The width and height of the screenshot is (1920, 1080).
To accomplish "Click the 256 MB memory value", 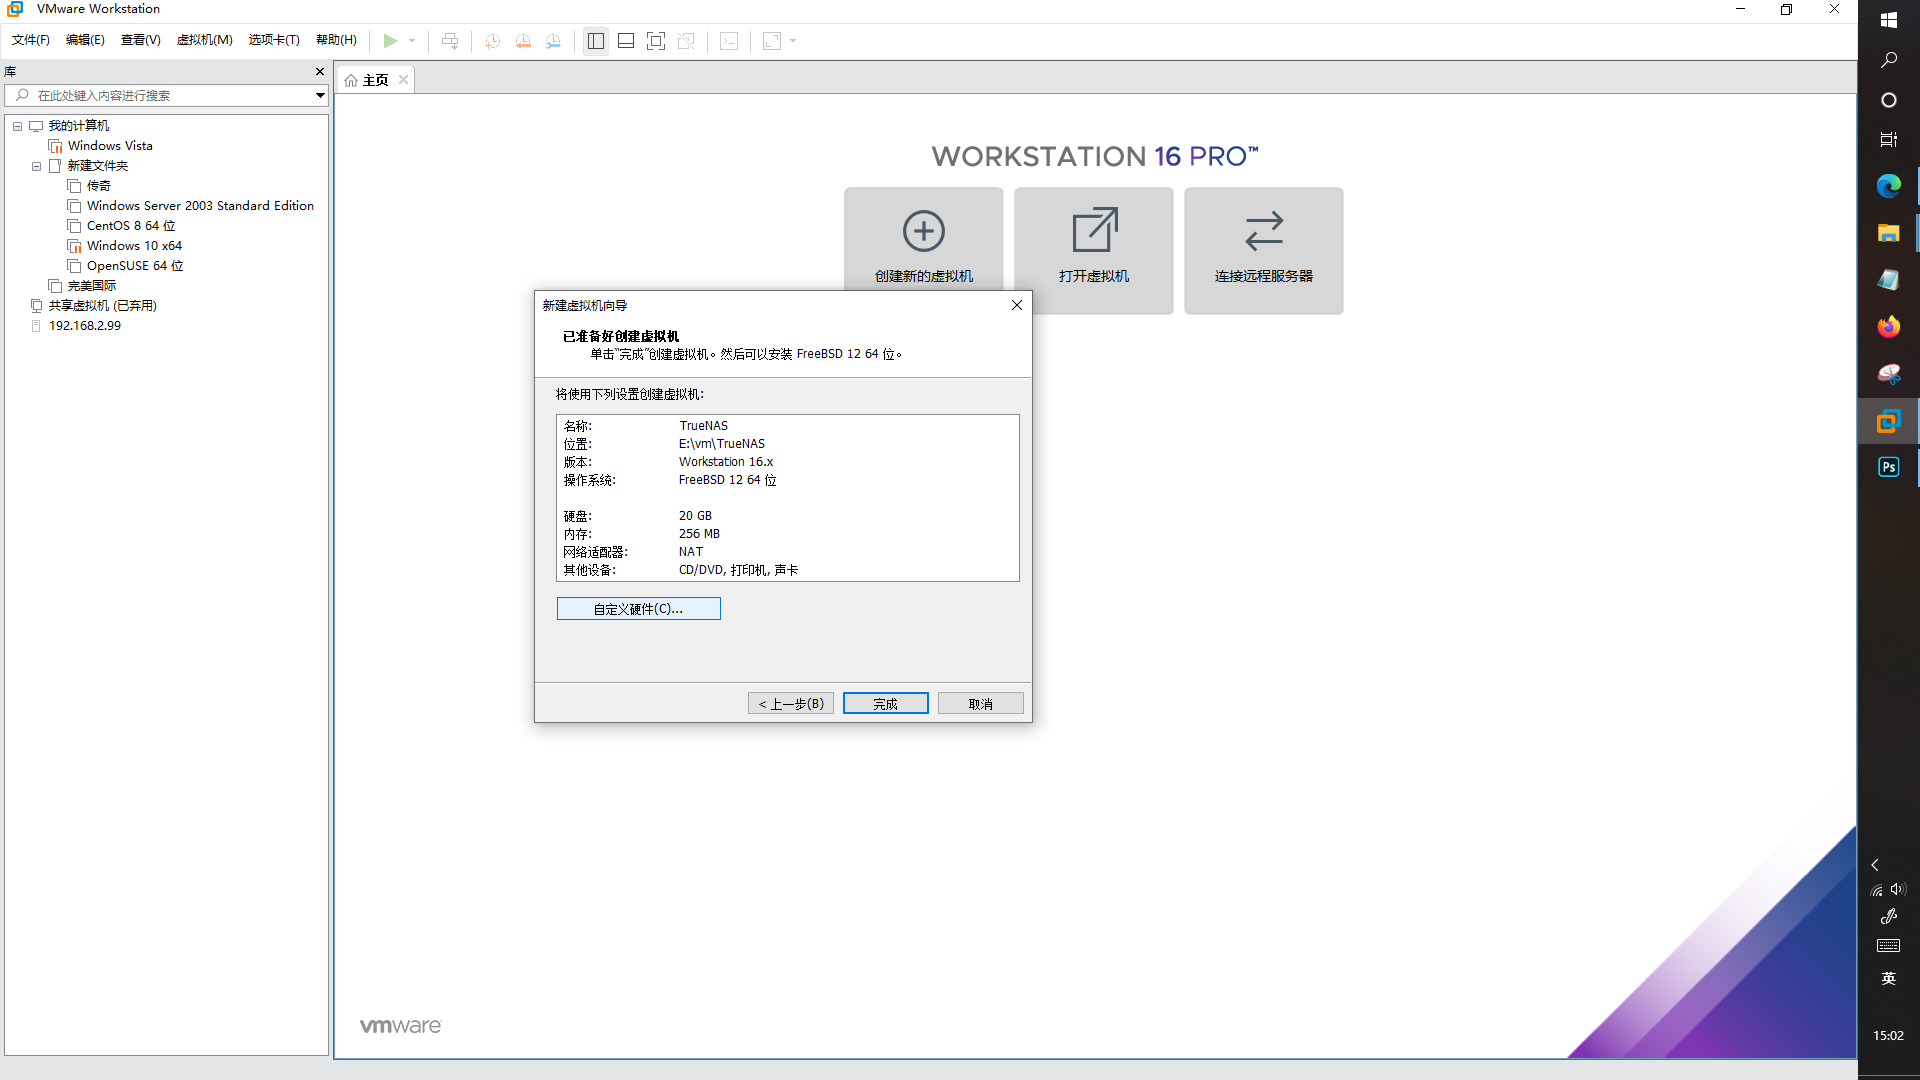I will click(699, 534).
